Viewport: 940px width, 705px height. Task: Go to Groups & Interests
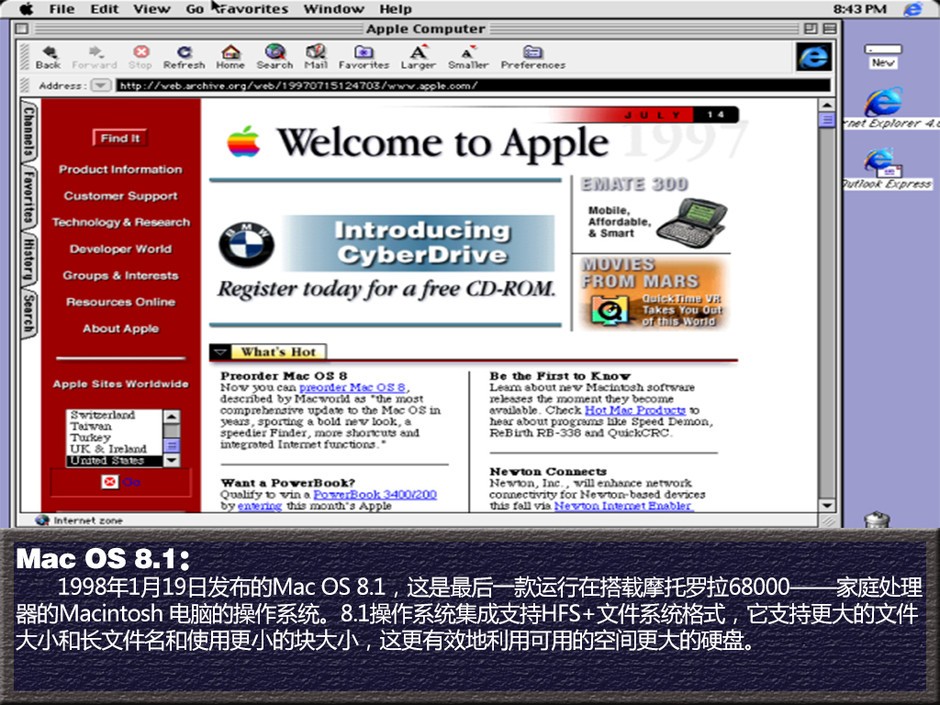point(120,276)
